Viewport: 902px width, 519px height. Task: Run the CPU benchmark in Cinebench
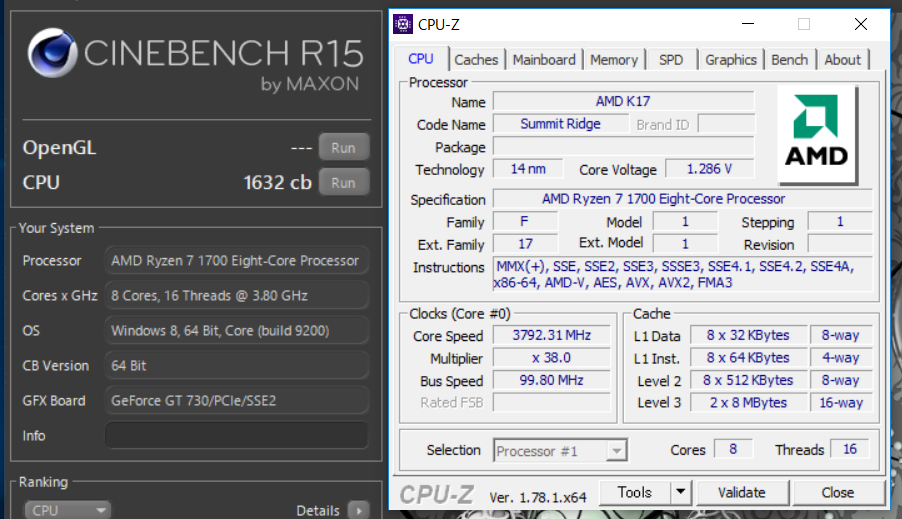(x=343, y=182)
